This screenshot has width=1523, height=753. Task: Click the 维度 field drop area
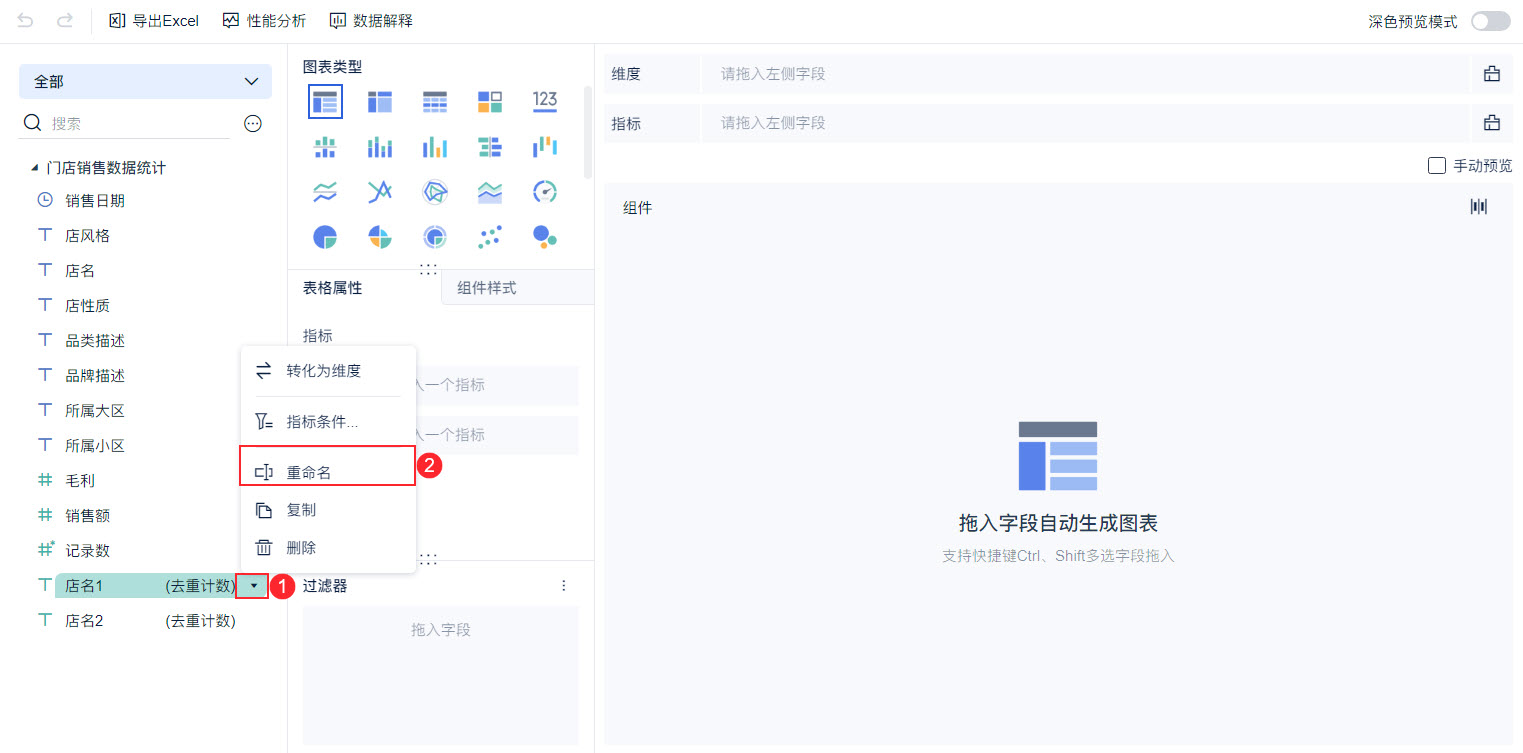(x=1085, y=74)
